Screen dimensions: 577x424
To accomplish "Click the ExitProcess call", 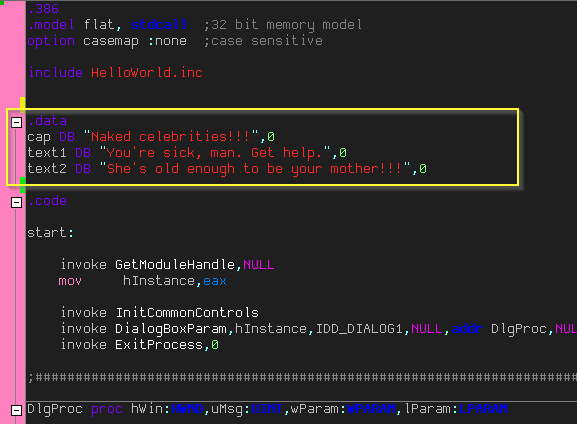I will point(159,345).
